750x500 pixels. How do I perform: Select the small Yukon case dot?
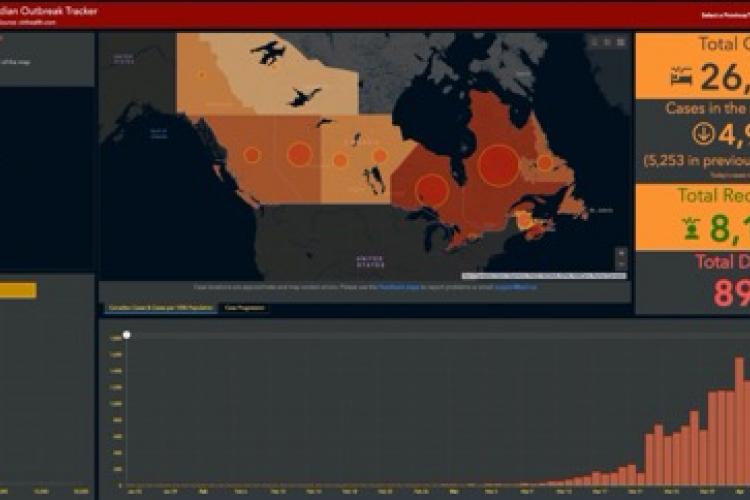pyautogui.click(x=202, y=75)
